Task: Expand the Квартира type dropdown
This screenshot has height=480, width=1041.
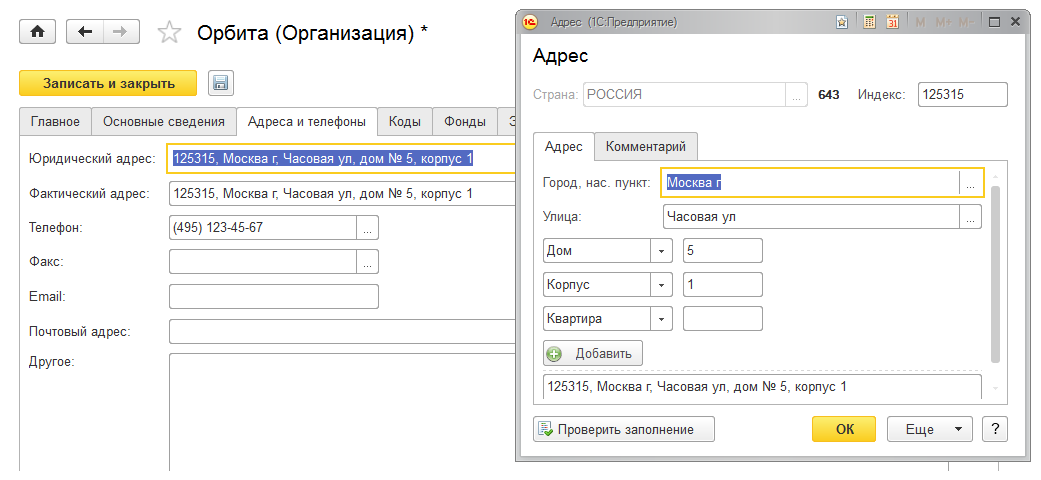Action: pos(662,319)
